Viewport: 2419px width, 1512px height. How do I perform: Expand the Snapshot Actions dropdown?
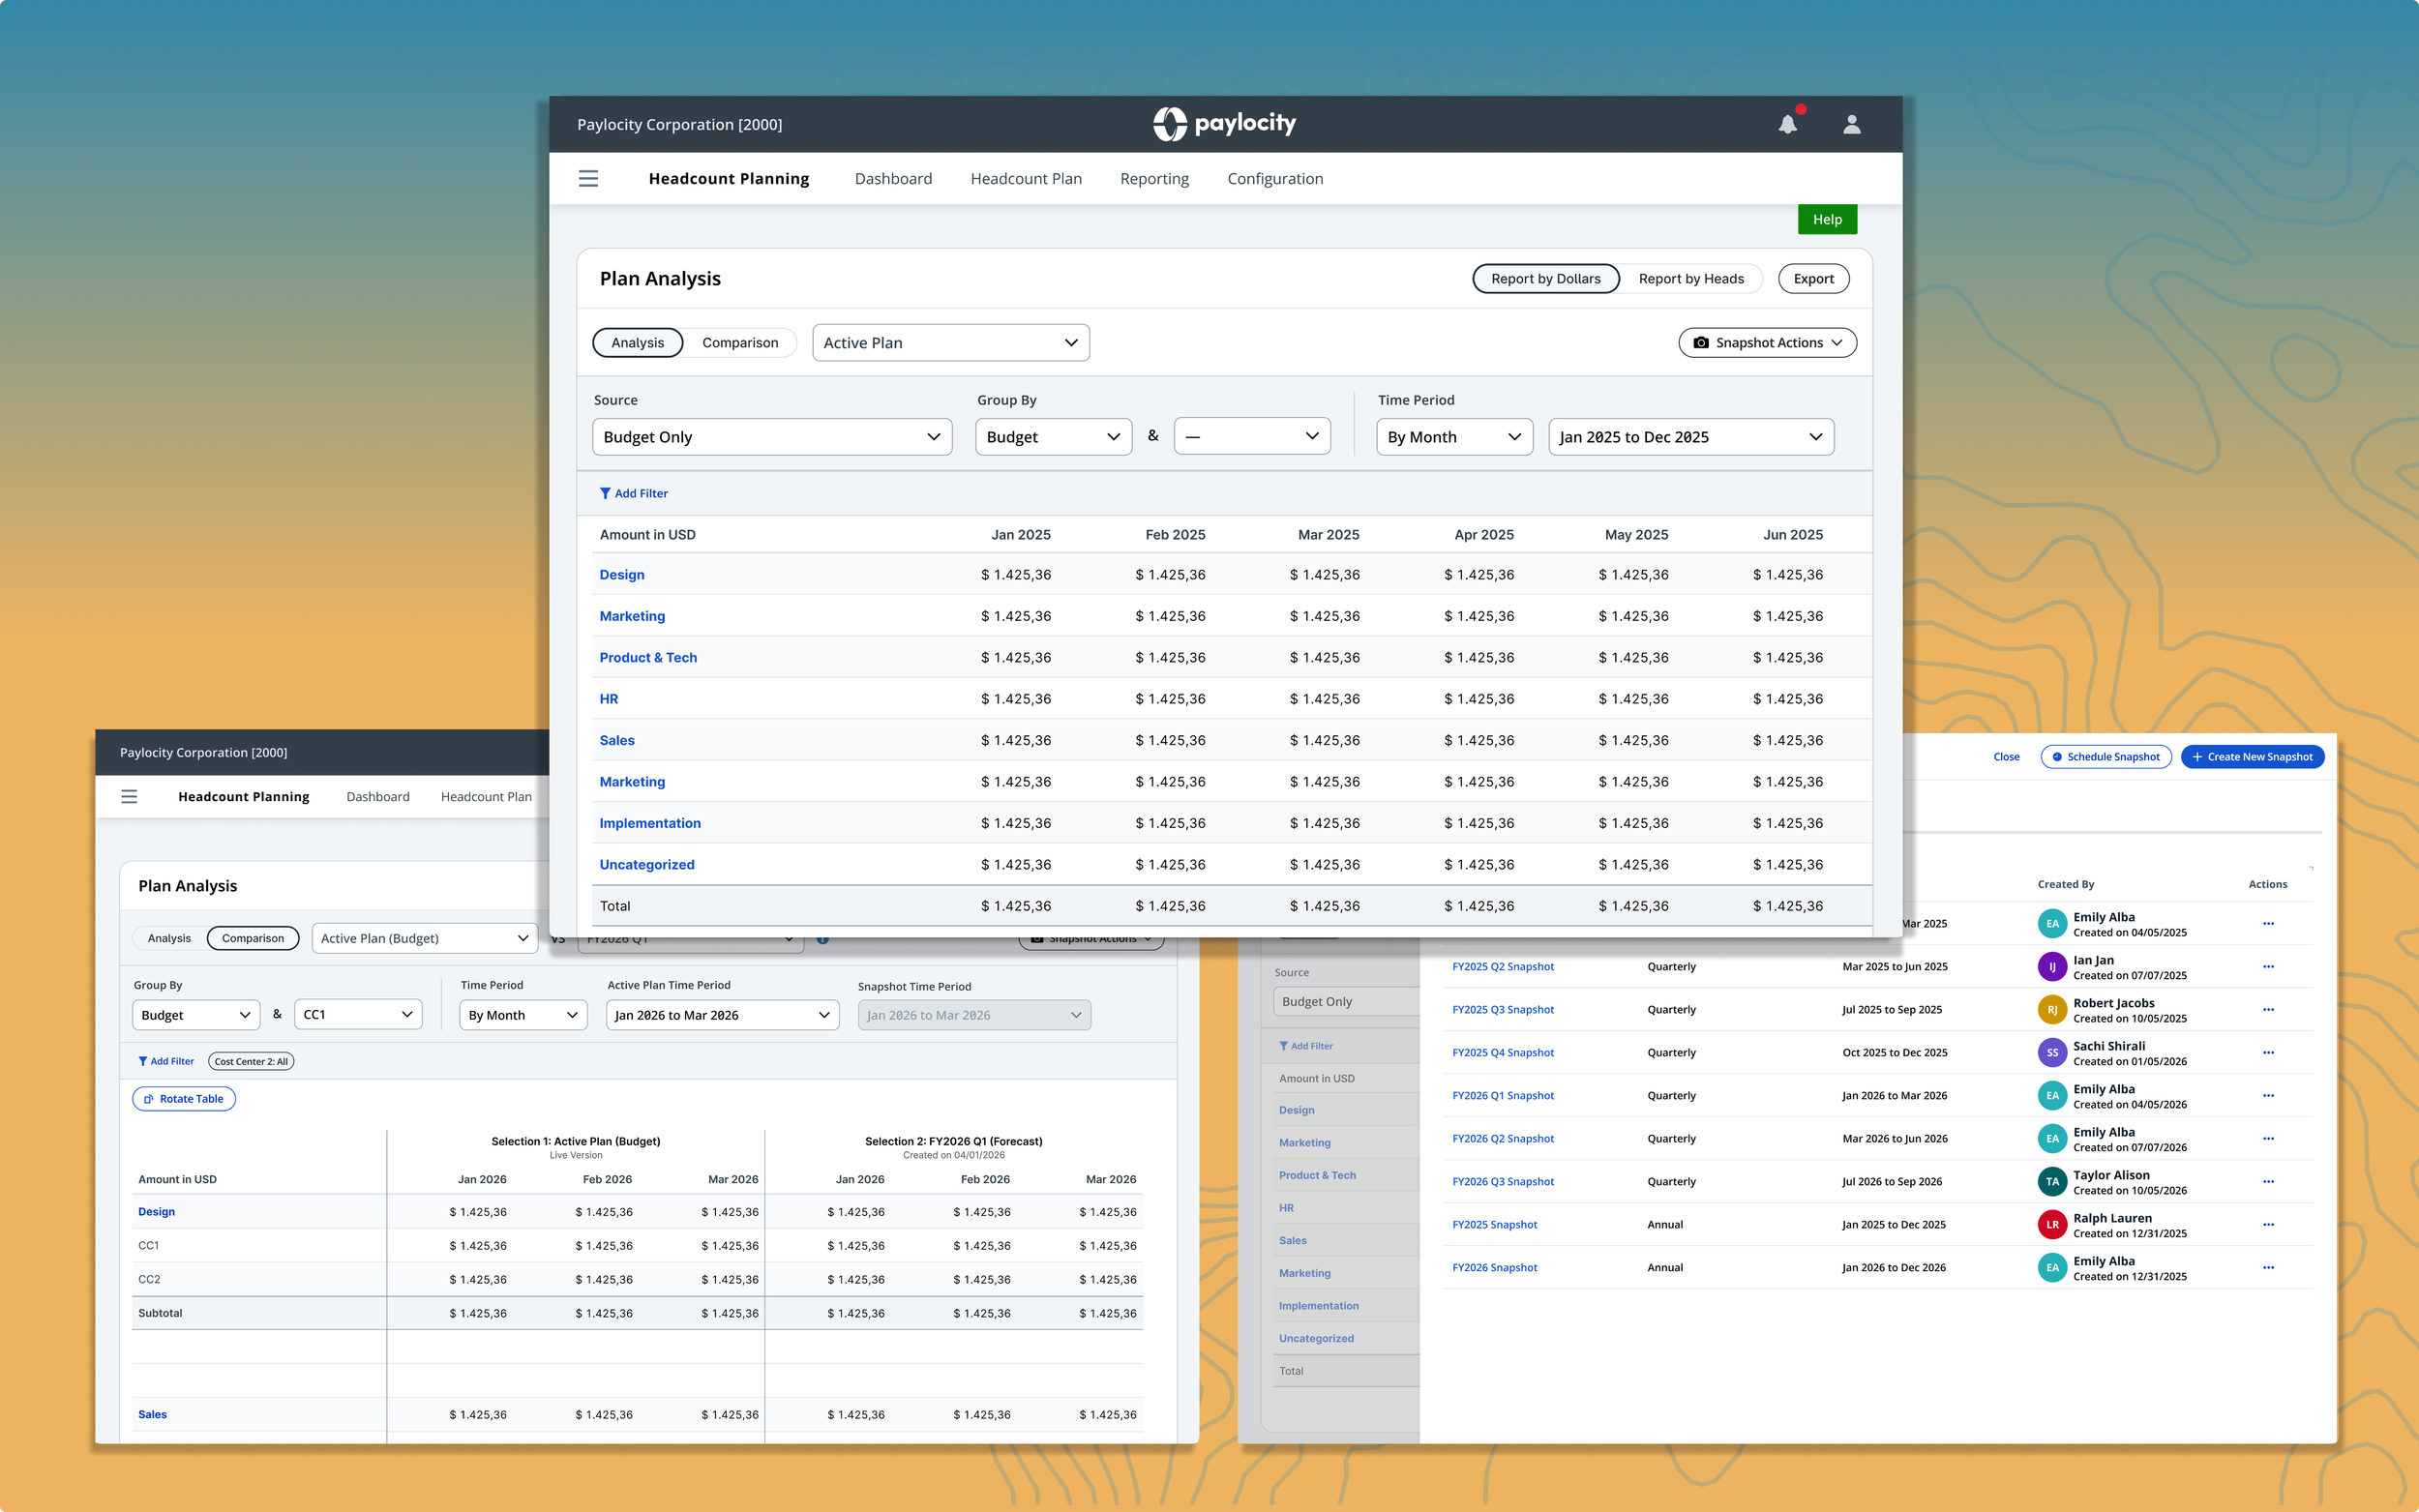coord(1767,342)
